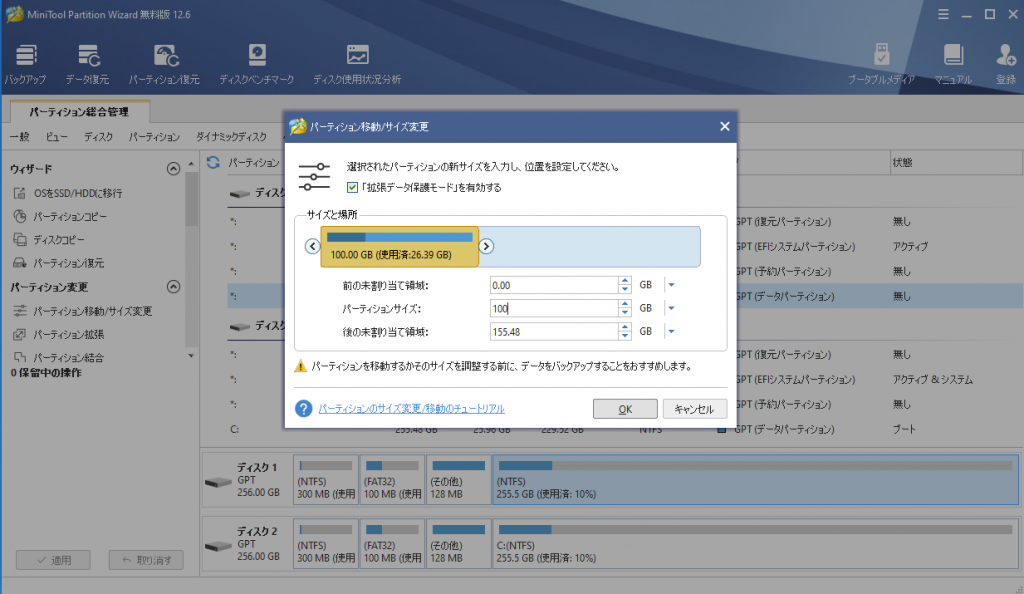The height and width of the screenshot is (594, 1024).
Task: Open the パーティション menu
Action: tap(154, 136)
